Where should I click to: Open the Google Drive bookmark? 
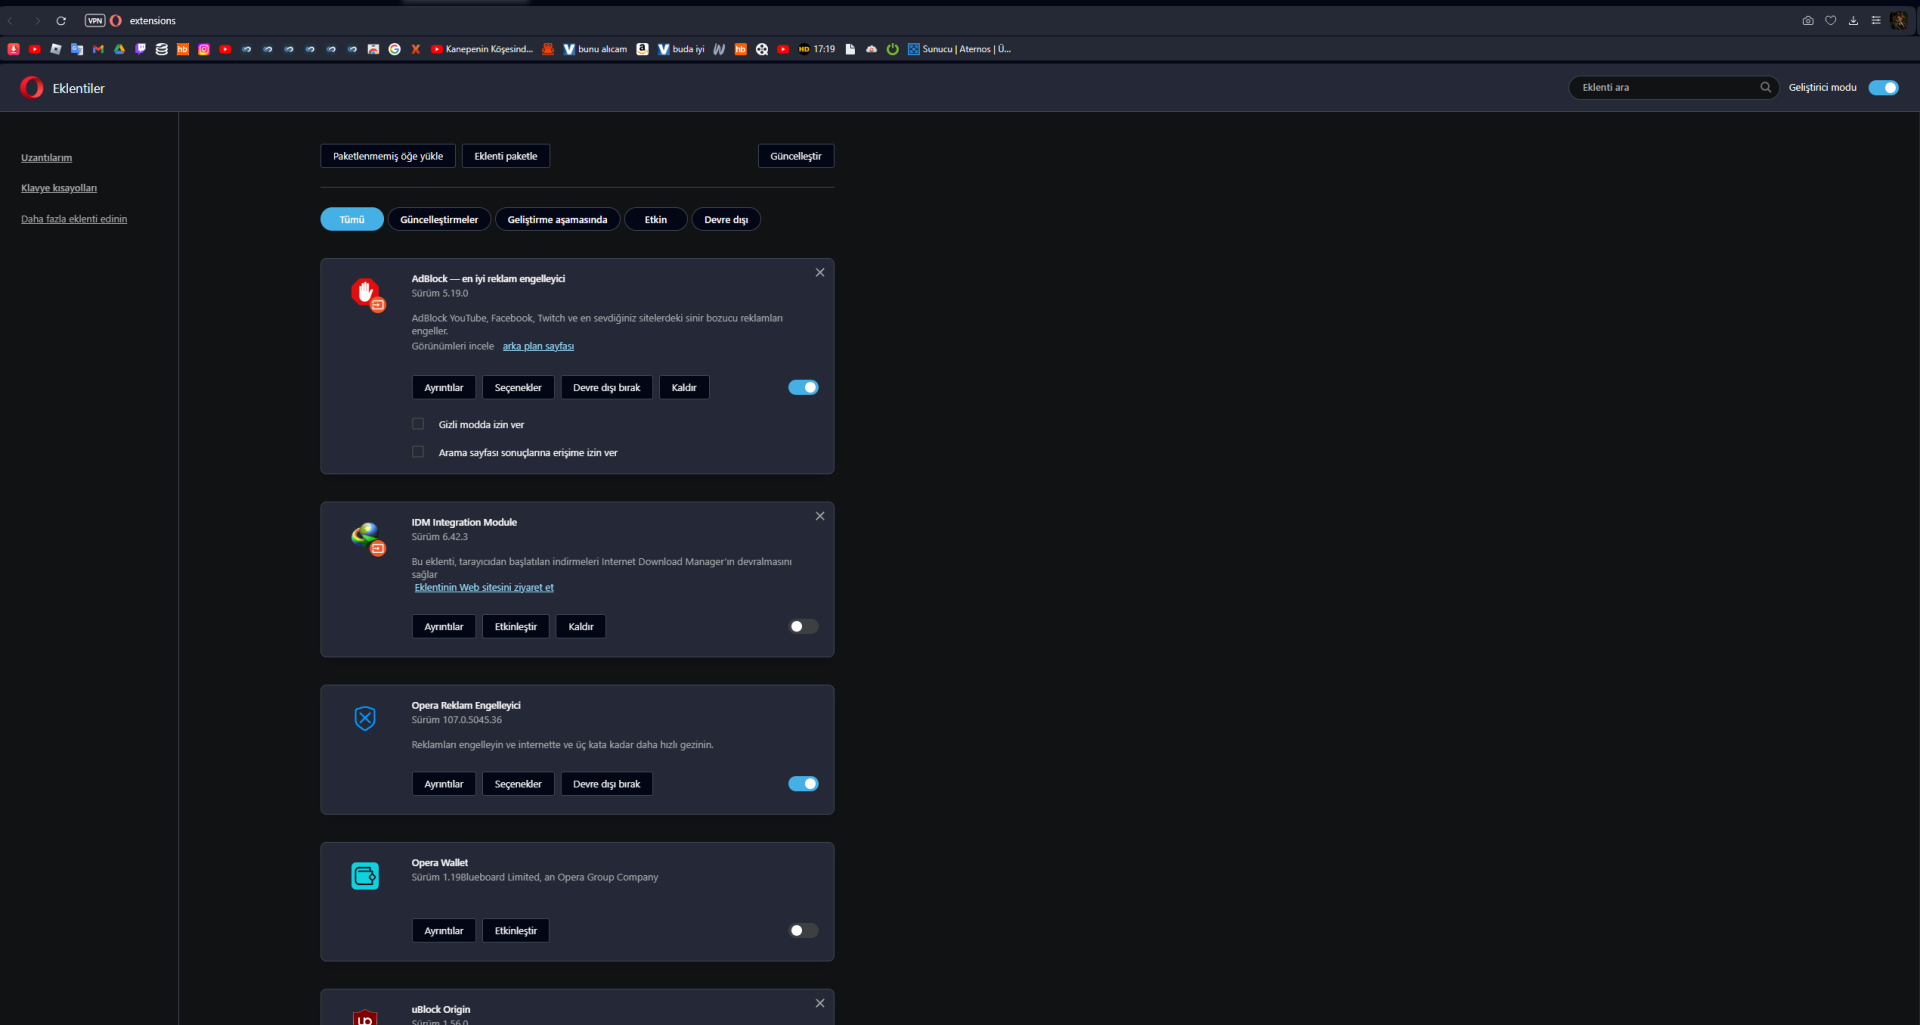coord(119,49)
